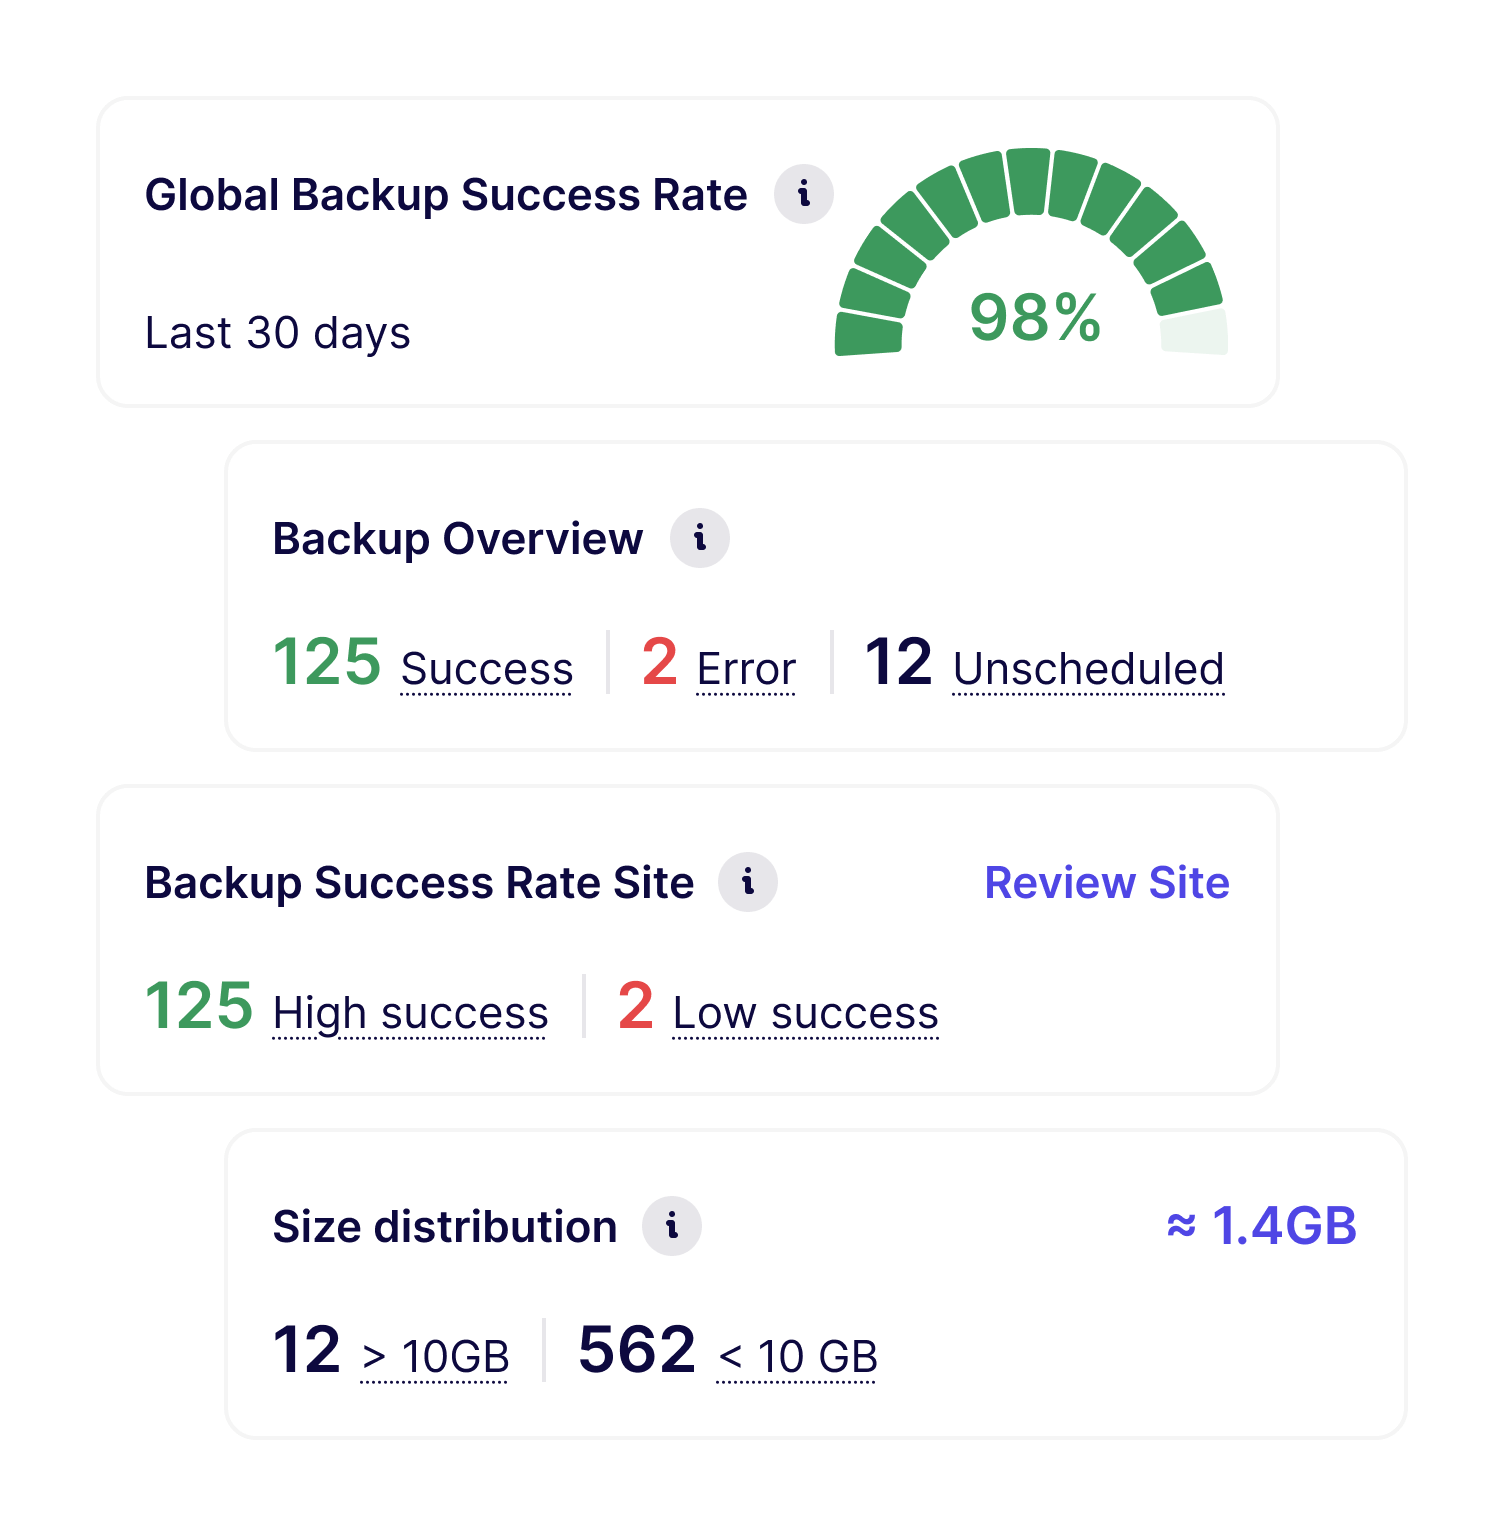Expand the Success underlined label details

(x=487, y=669)
